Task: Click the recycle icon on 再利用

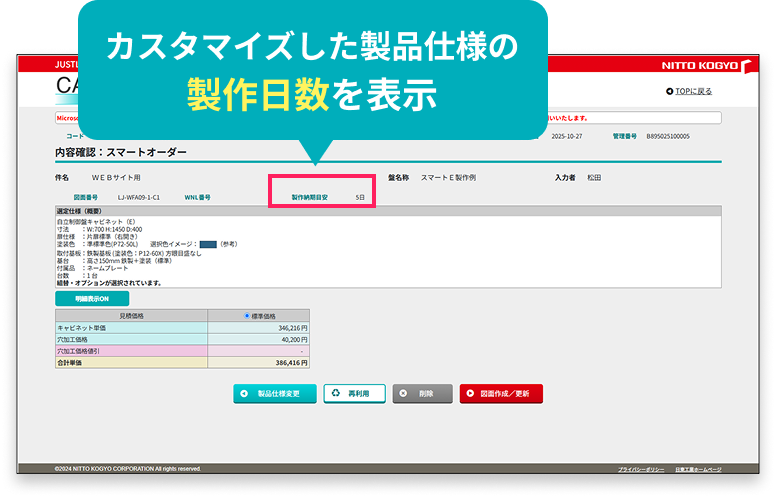Action: click(x=336, y=393)
